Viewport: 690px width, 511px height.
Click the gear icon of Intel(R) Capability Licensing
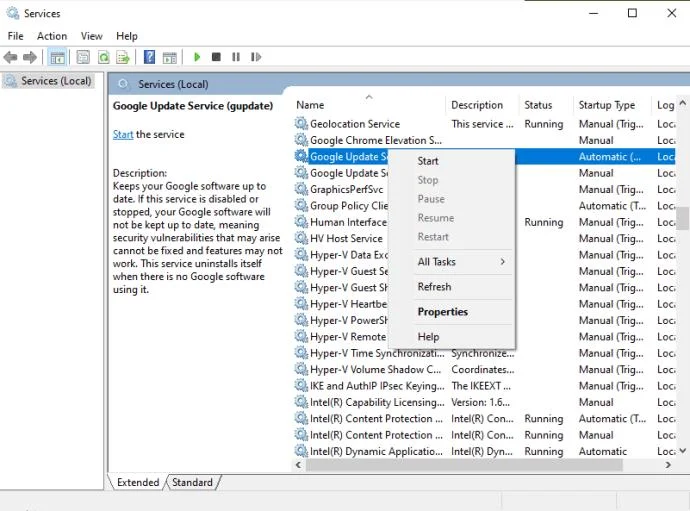click(301, 402)
